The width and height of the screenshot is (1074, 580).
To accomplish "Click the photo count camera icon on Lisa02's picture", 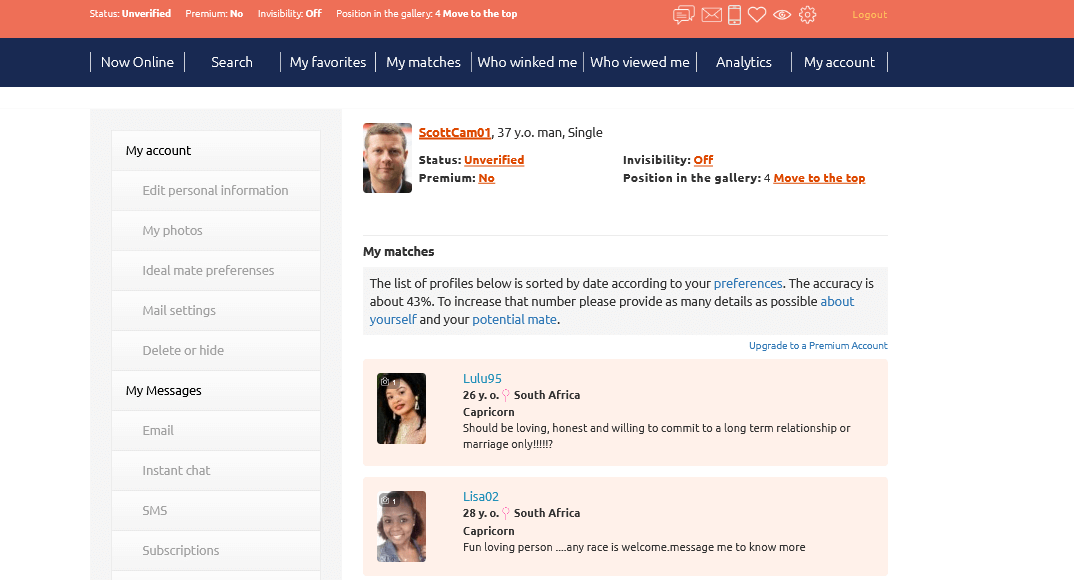I will (x=385, y=501).
